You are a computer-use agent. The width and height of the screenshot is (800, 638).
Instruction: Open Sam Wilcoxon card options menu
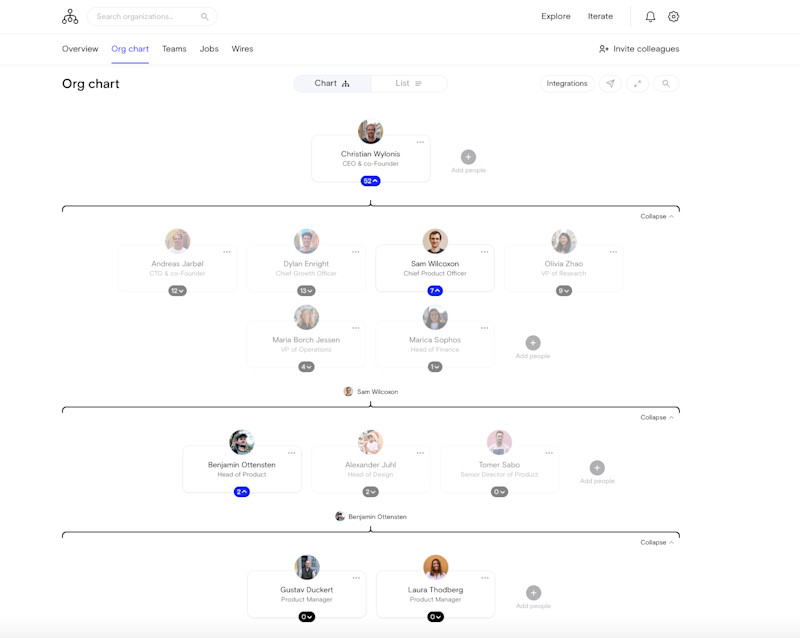(484, 252)
